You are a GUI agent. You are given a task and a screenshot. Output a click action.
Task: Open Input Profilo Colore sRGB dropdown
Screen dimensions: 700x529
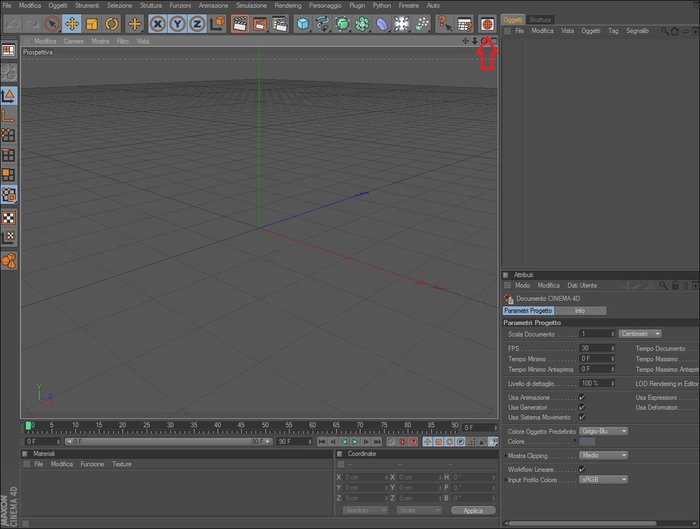click(603, 479)
